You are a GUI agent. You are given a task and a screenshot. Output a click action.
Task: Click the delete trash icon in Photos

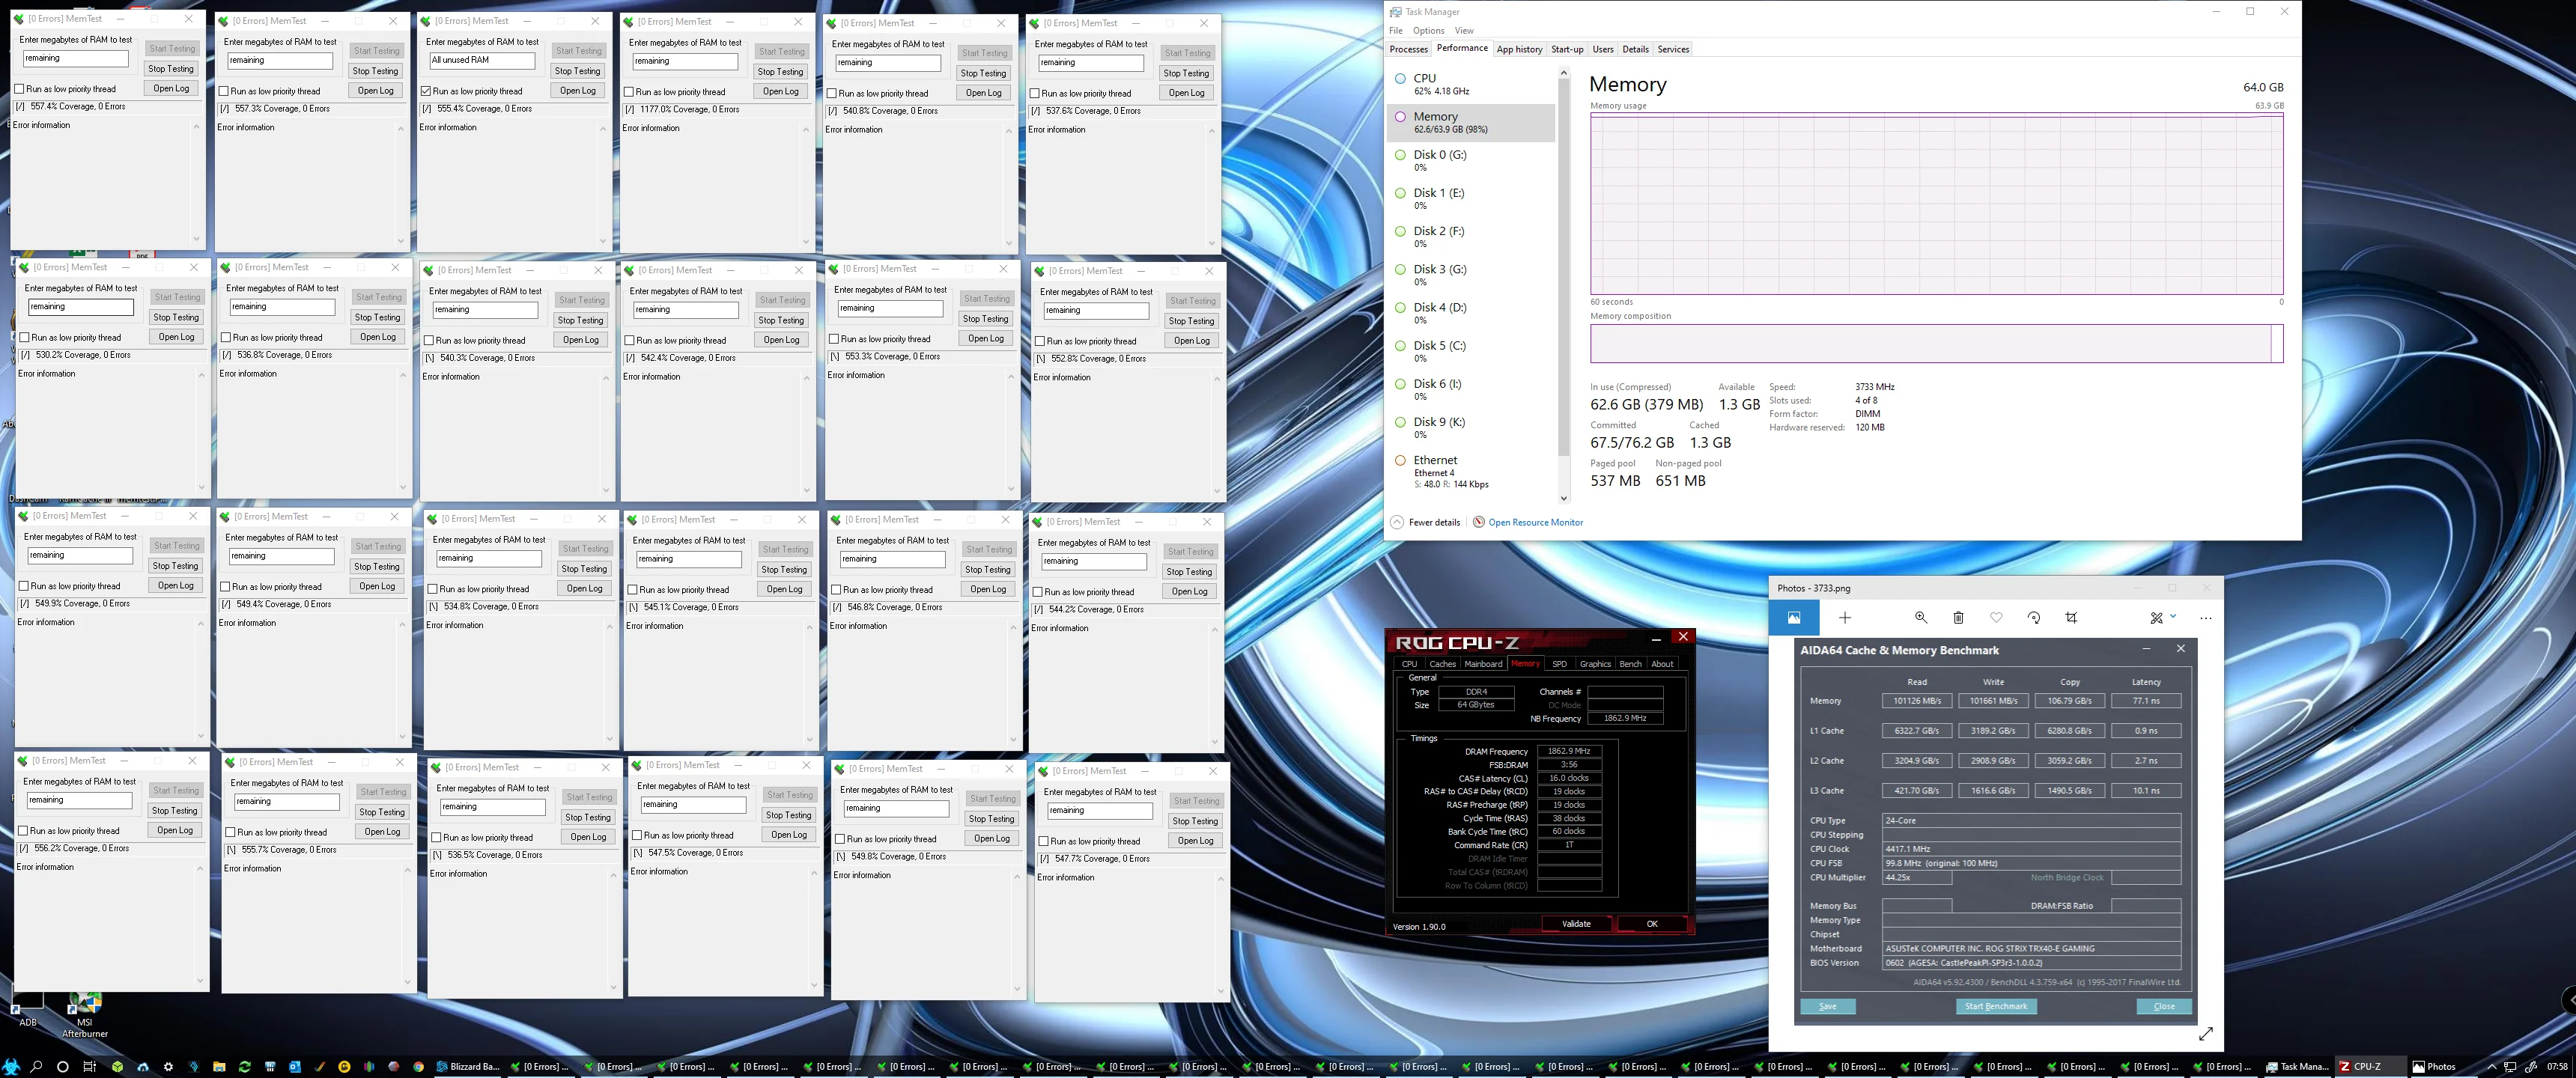[x=1958, y=618]
